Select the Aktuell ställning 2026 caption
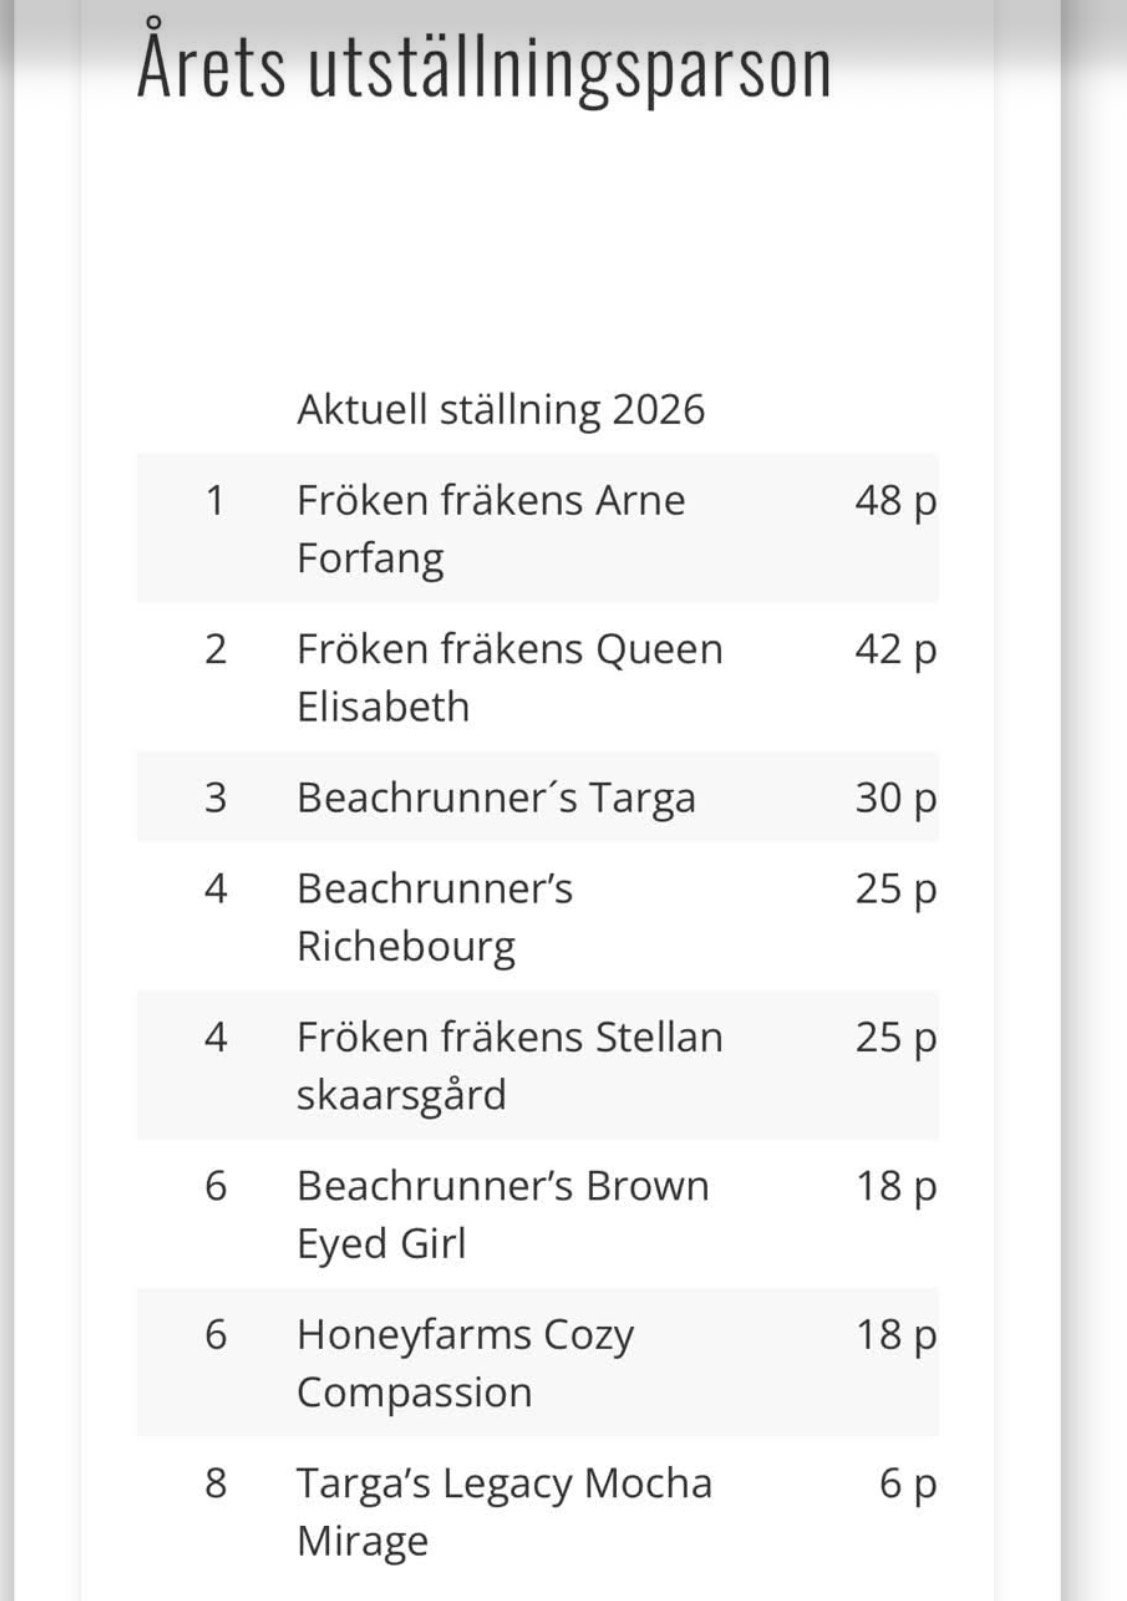The width and height of the screenshot is (1127, 1601). click(501, 409)
